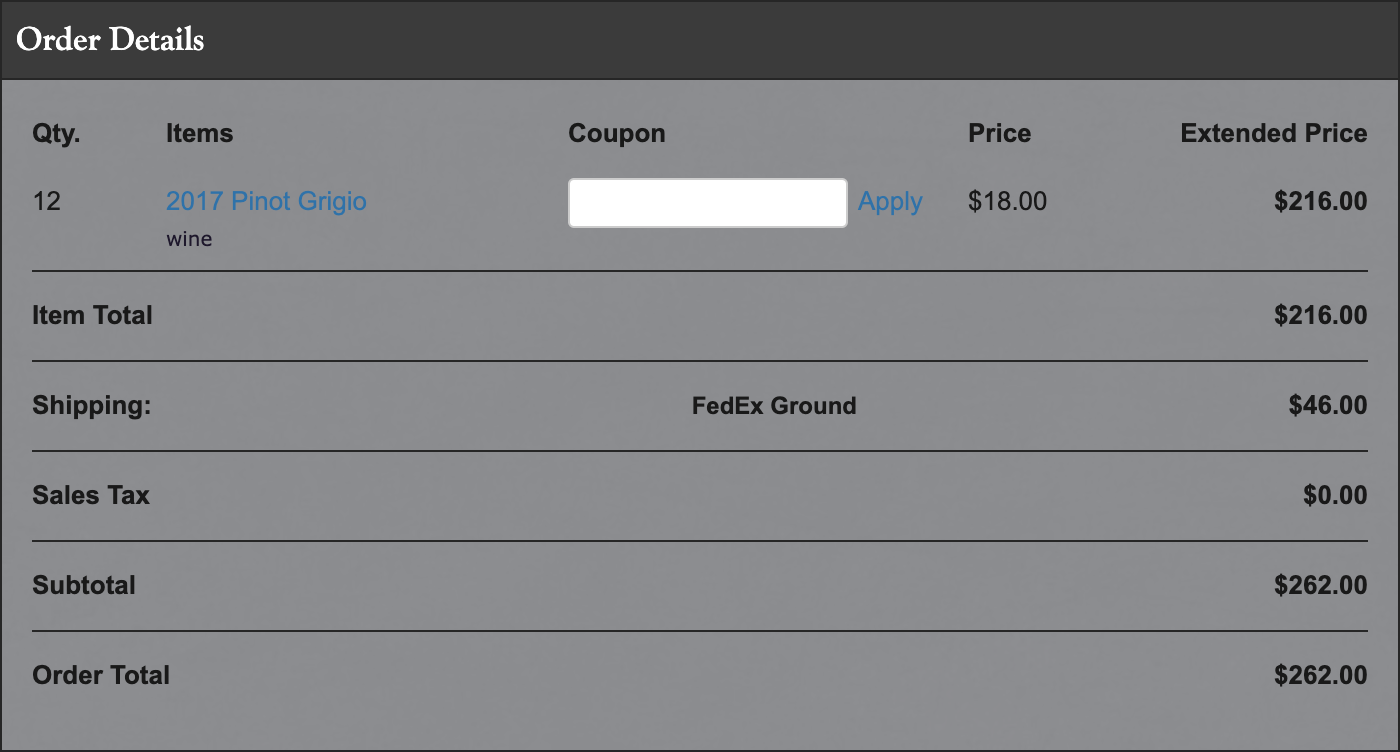Click the Apply coupon link
The image size is (1400, 752).
click(890, 202)
